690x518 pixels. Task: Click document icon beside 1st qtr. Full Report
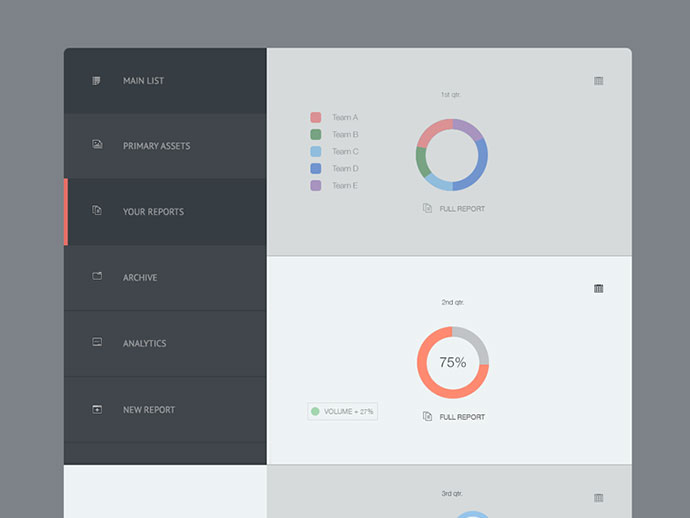tap(427, 208)
